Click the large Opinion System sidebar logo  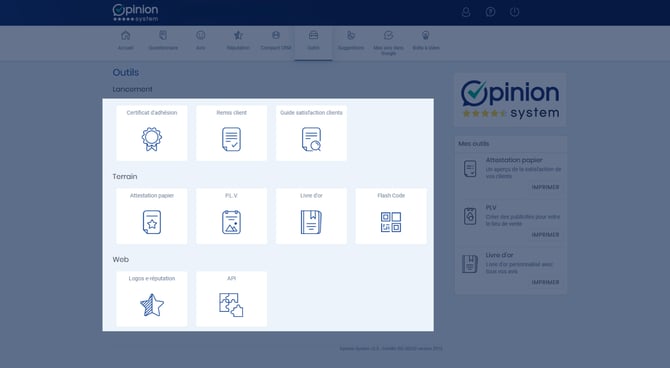[510, 100]
